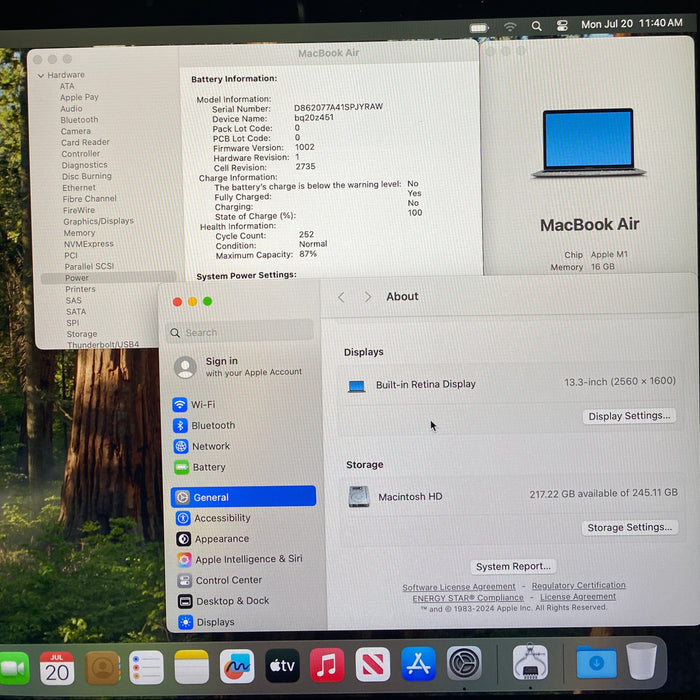Open Apple TV in the Dock
700x700 pixels.
[x=282, y=666]
